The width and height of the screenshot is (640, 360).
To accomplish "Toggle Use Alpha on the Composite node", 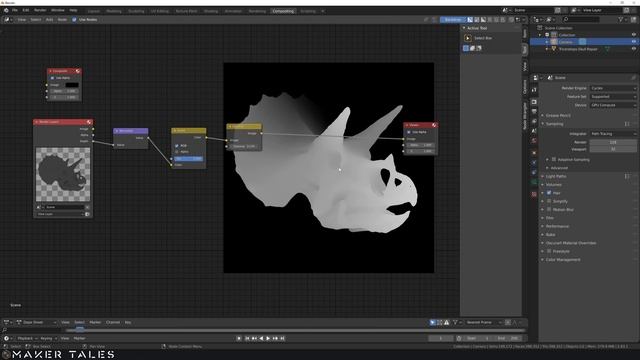I will coord(52,78).
